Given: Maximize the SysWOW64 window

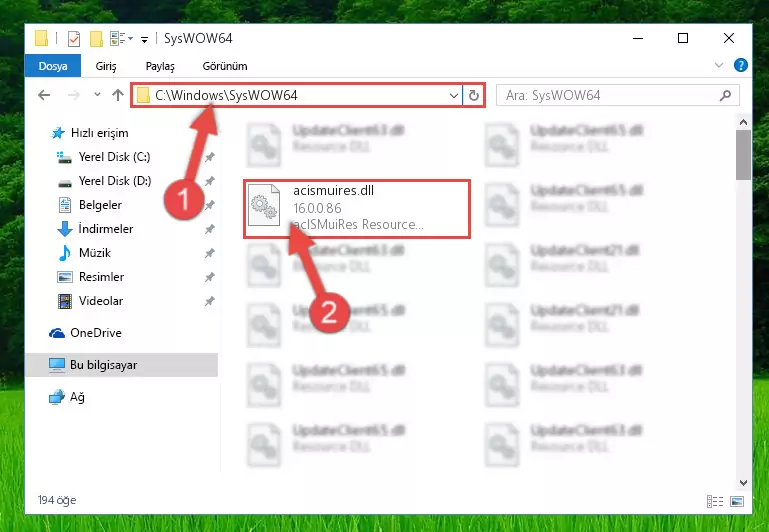Looking at the screenshot, I should click(683, 38).
